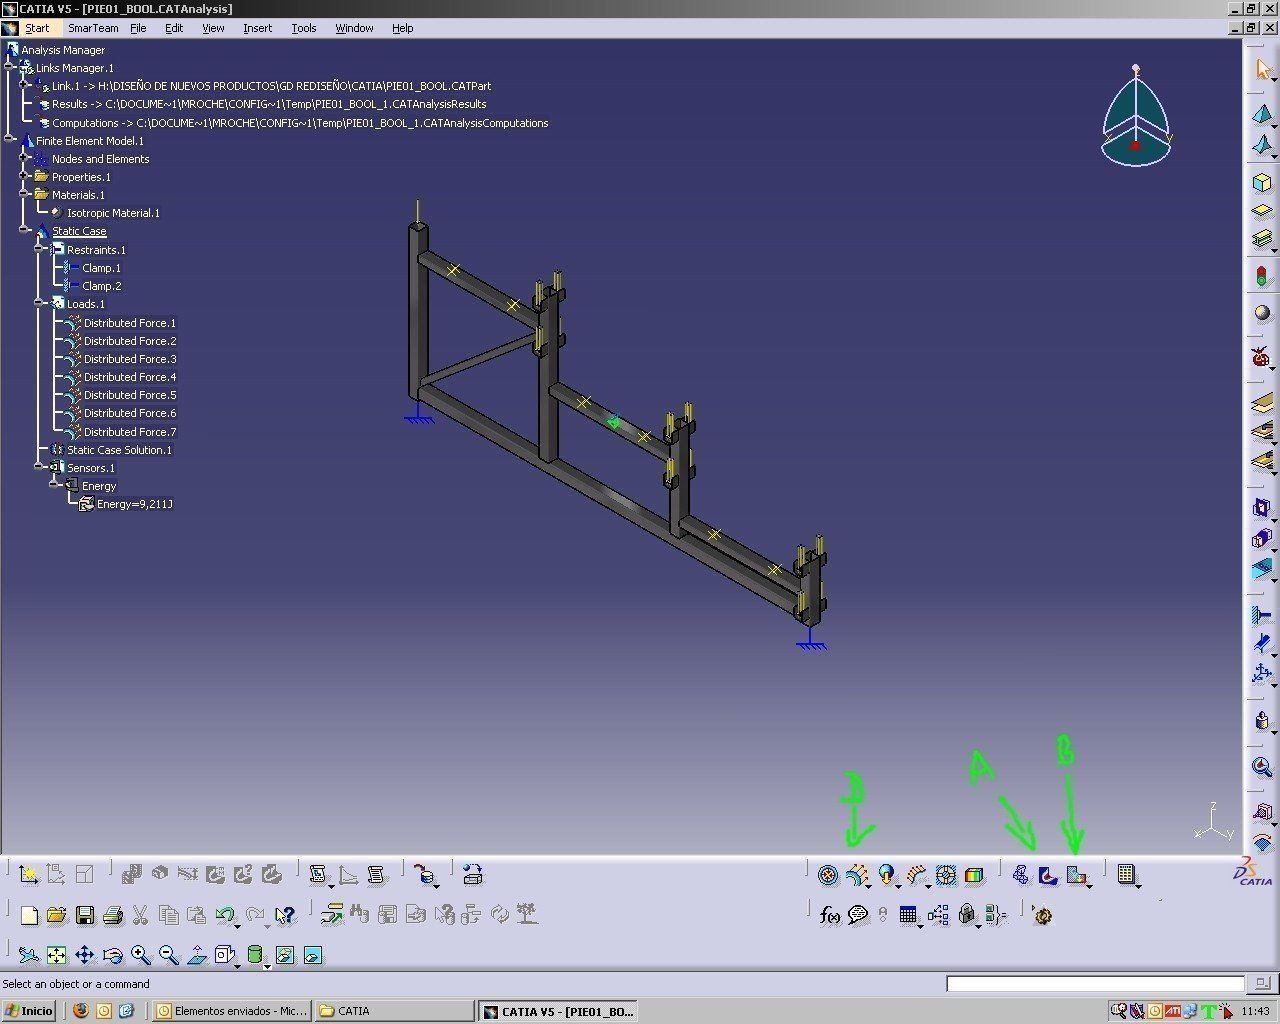The width and height of the screenshot is (1280, 1024).
Task: Select Isotropic Material.1 in tree
Action: (113, 213)
